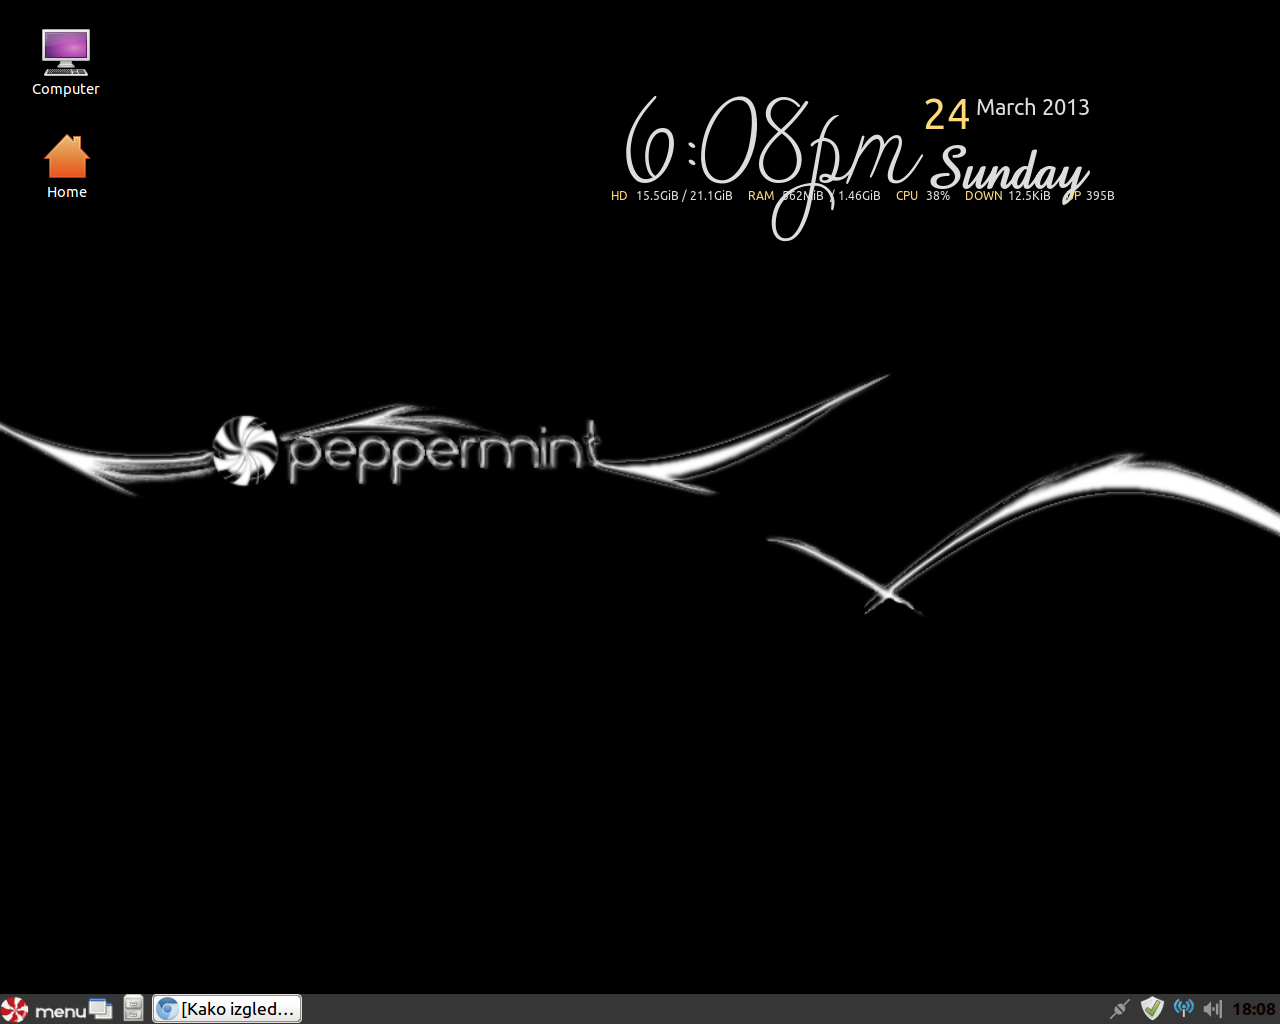Click the DOWN "12.5KiB" value

pyautogui.click(x=1029, y=196)
